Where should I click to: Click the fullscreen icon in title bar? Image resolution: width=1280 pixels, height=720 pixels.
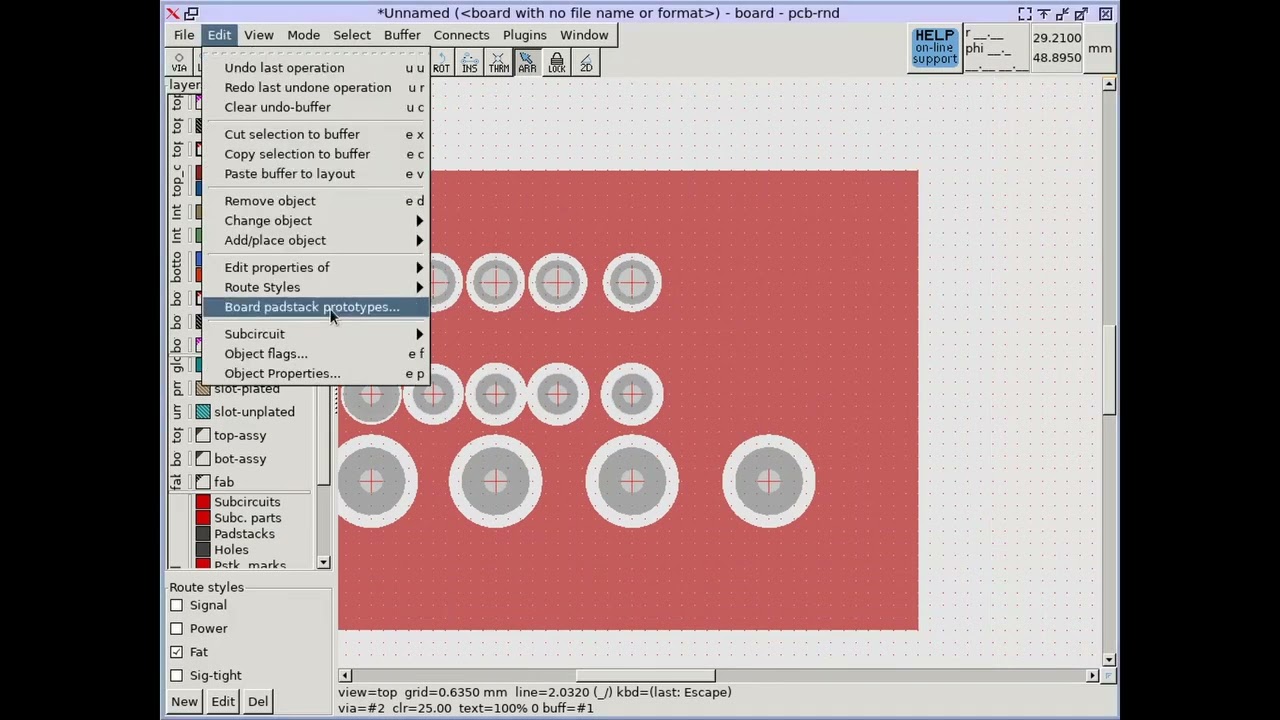1025,13
